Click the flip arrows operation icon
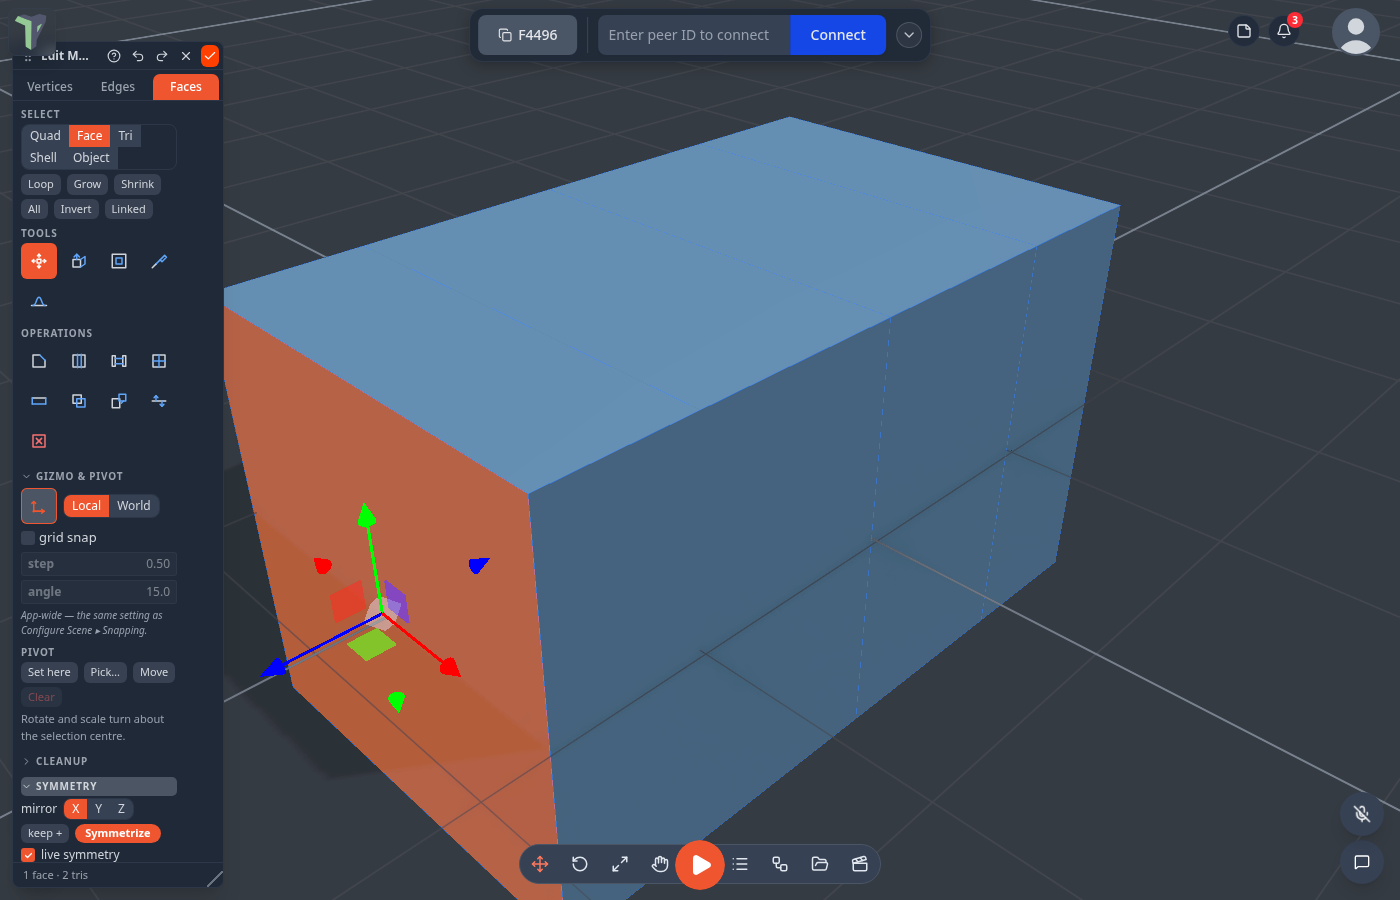This screenshot has height=900, width=1400. point(159,401)
